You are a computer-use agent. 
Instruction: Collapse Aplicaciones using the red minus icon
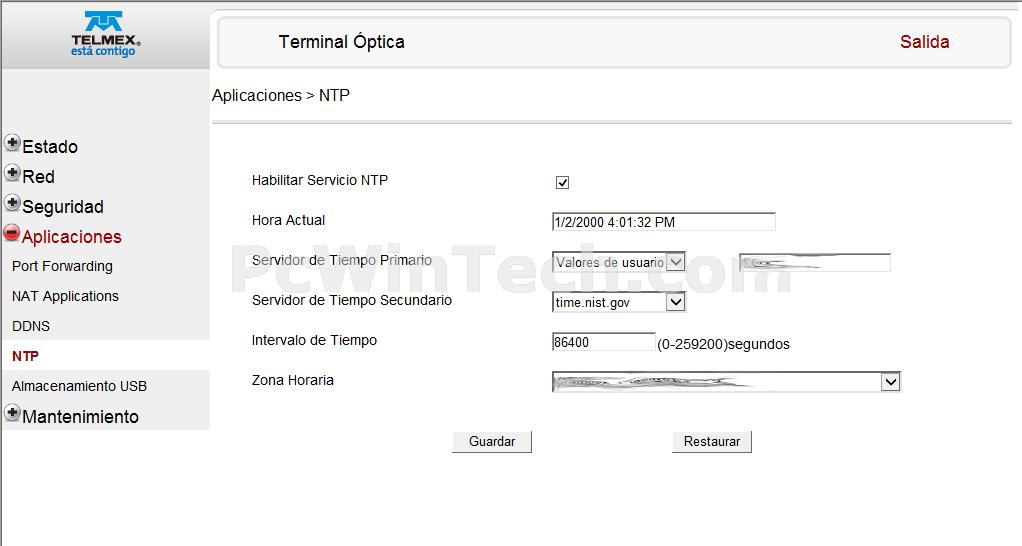12,233
